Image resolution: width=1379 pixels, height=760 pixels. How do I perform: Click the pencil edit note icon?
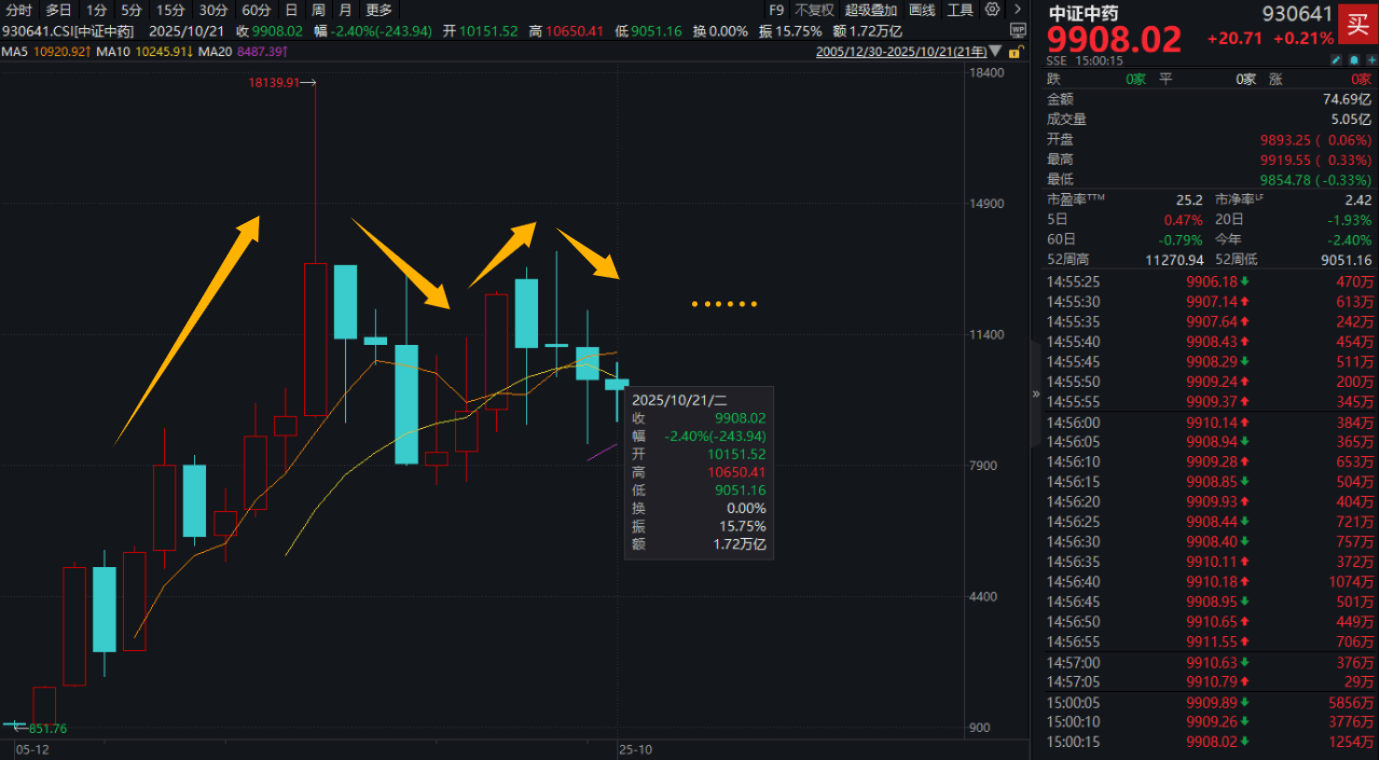[1335, 60]
